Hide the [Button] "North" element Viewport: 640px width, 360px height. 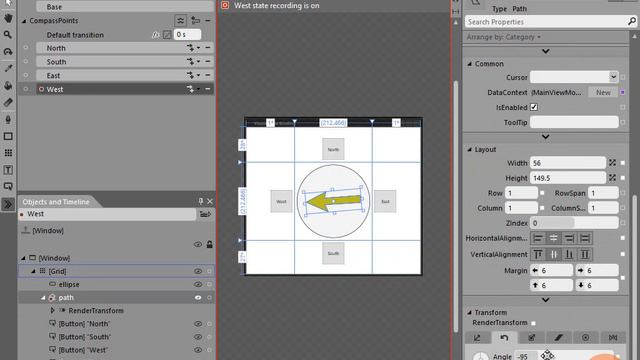[x=198, y=324]
